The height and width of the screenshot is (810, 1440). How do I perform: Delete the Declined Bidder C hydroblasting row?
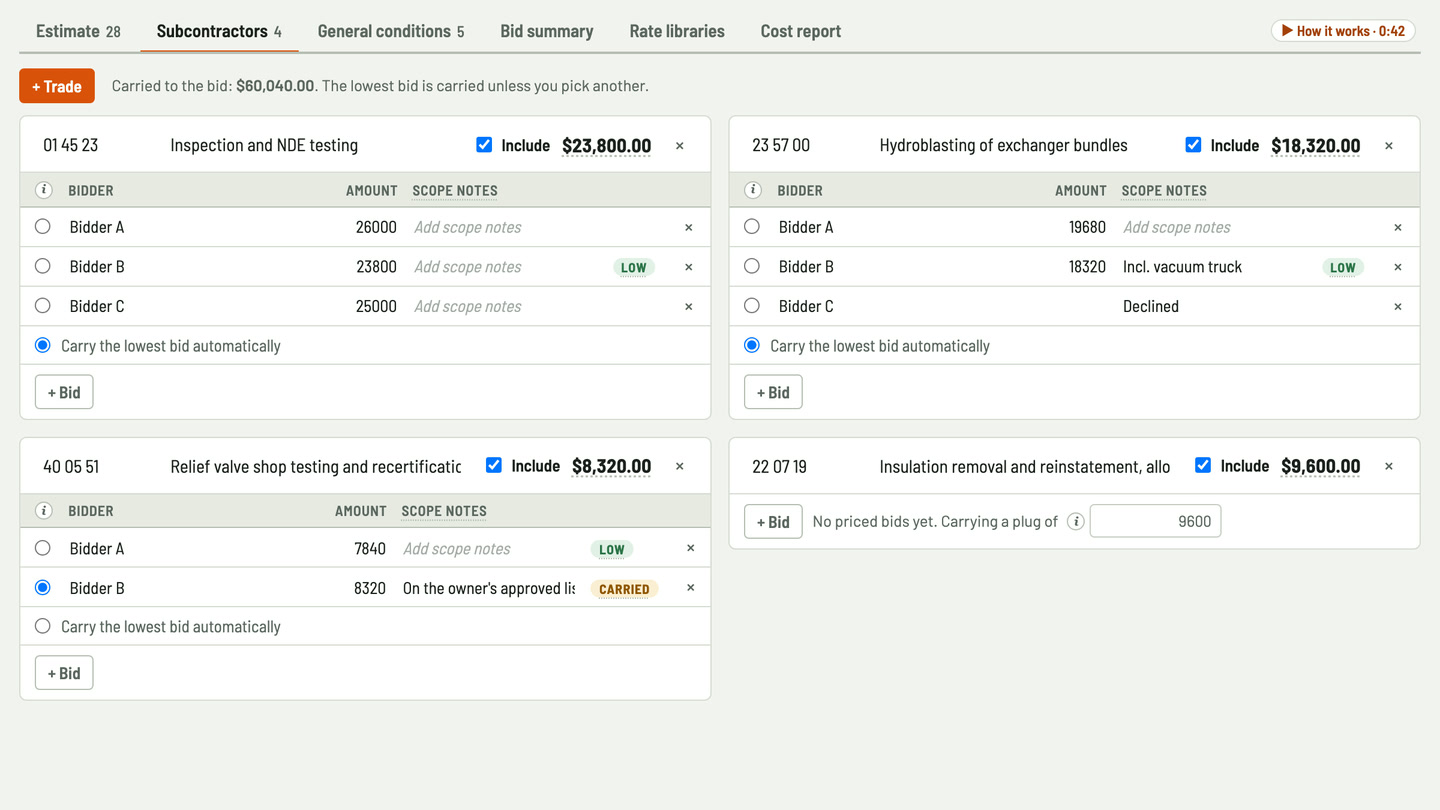click(x=1398, y=306)
